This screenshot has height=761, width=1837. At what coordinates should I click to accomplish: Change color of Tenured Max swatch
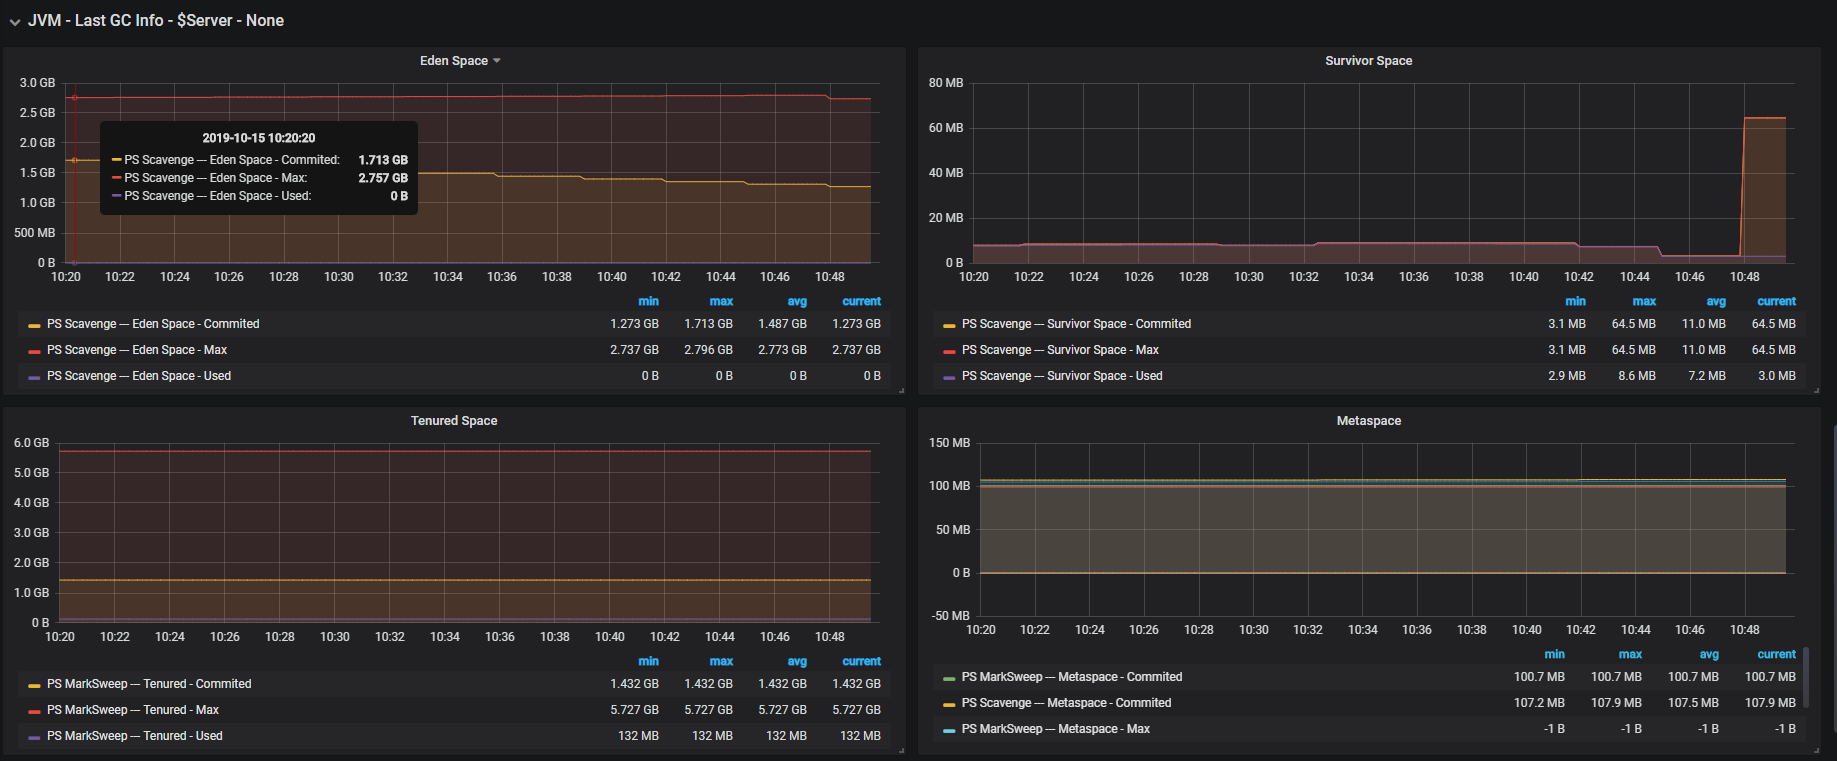pos(34,711)
